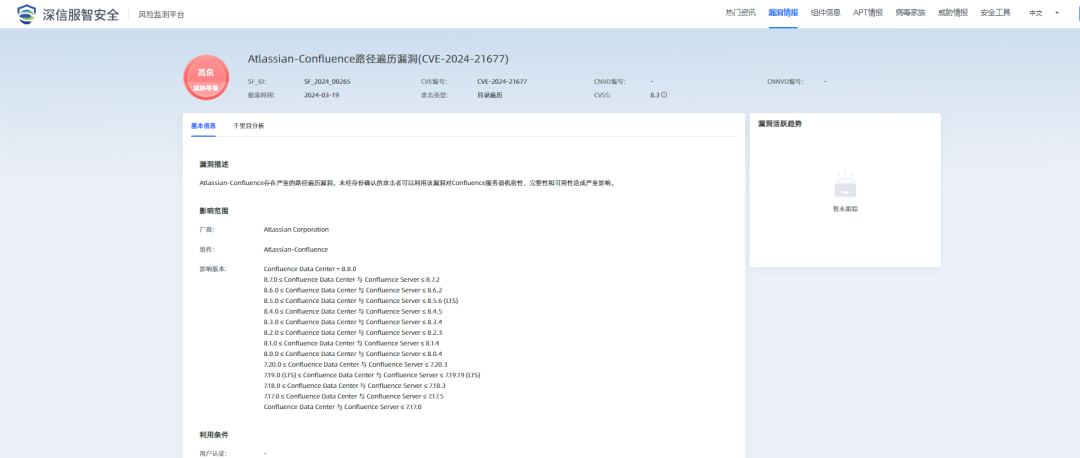Image resolution: width=1080 pixels, height=458 pixels.
Task: Click the 用户认证 field label
Action: click(212, 454)
